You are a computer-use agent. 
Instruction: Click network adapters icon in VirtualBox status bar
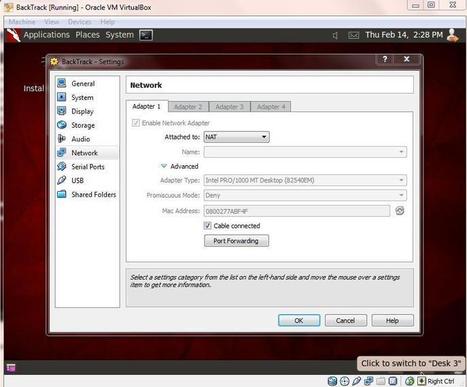click(369, 381)
